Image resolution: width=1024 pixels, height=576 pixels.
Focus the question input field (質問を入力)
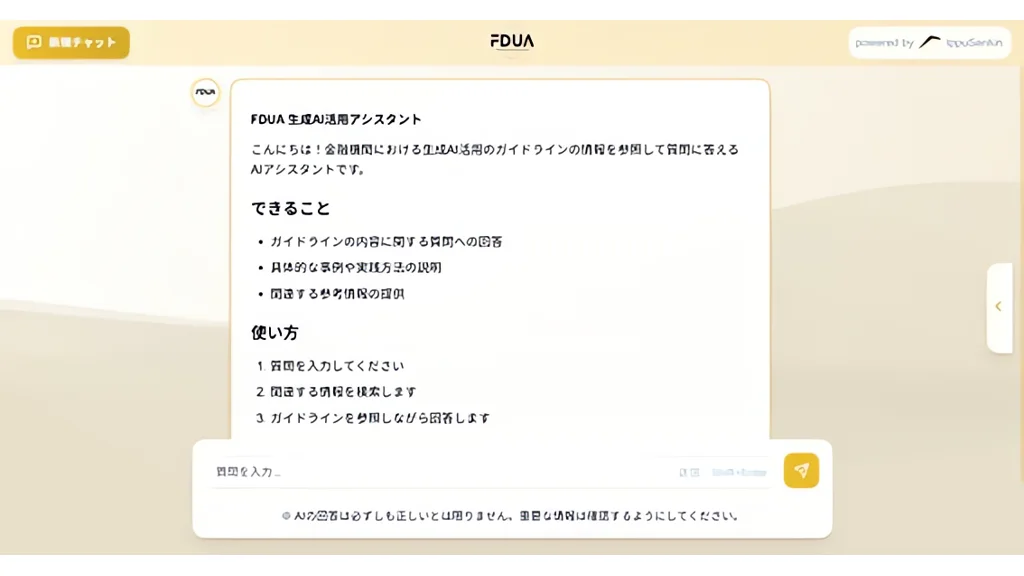pos(444,472)
